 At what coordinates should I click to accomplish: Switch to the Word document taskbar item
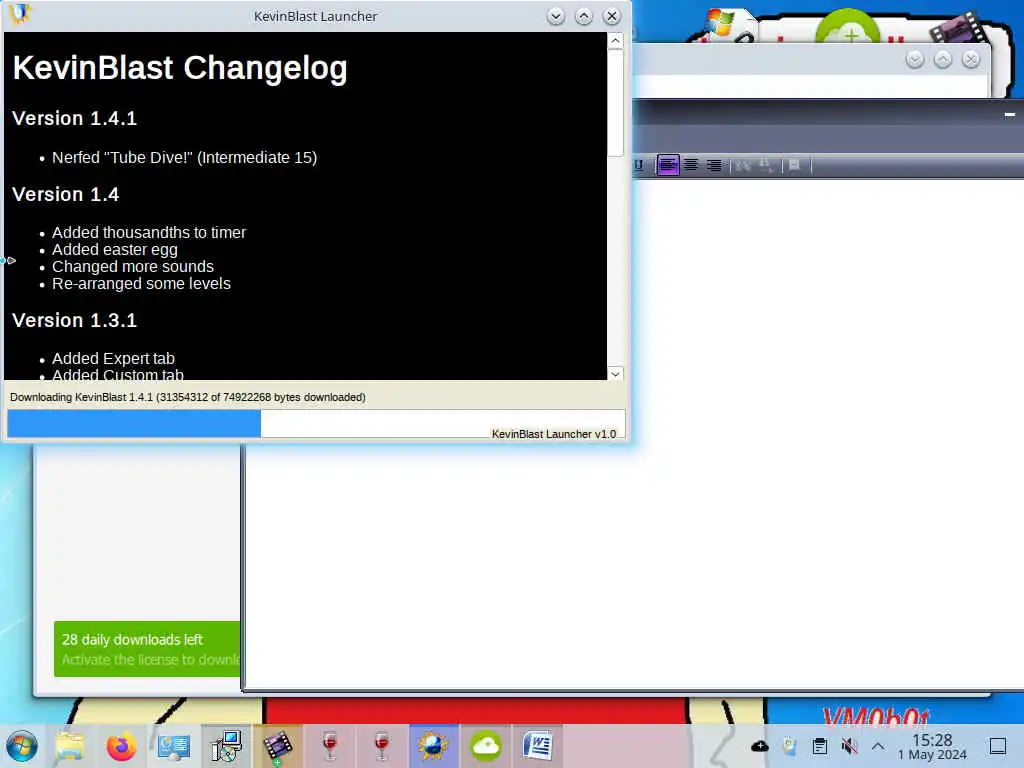[537, 746]
